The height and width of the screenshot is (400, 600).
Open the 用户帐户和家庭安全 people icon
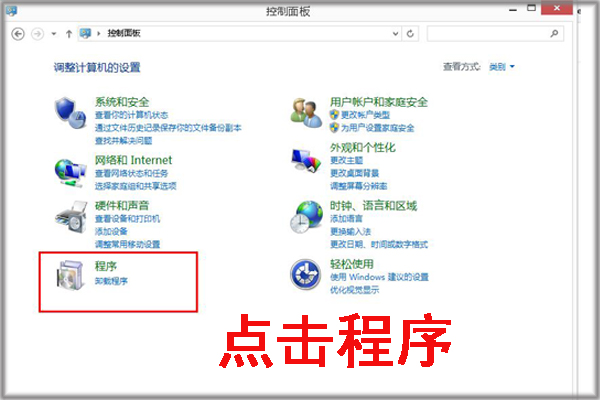click(306, 113)
